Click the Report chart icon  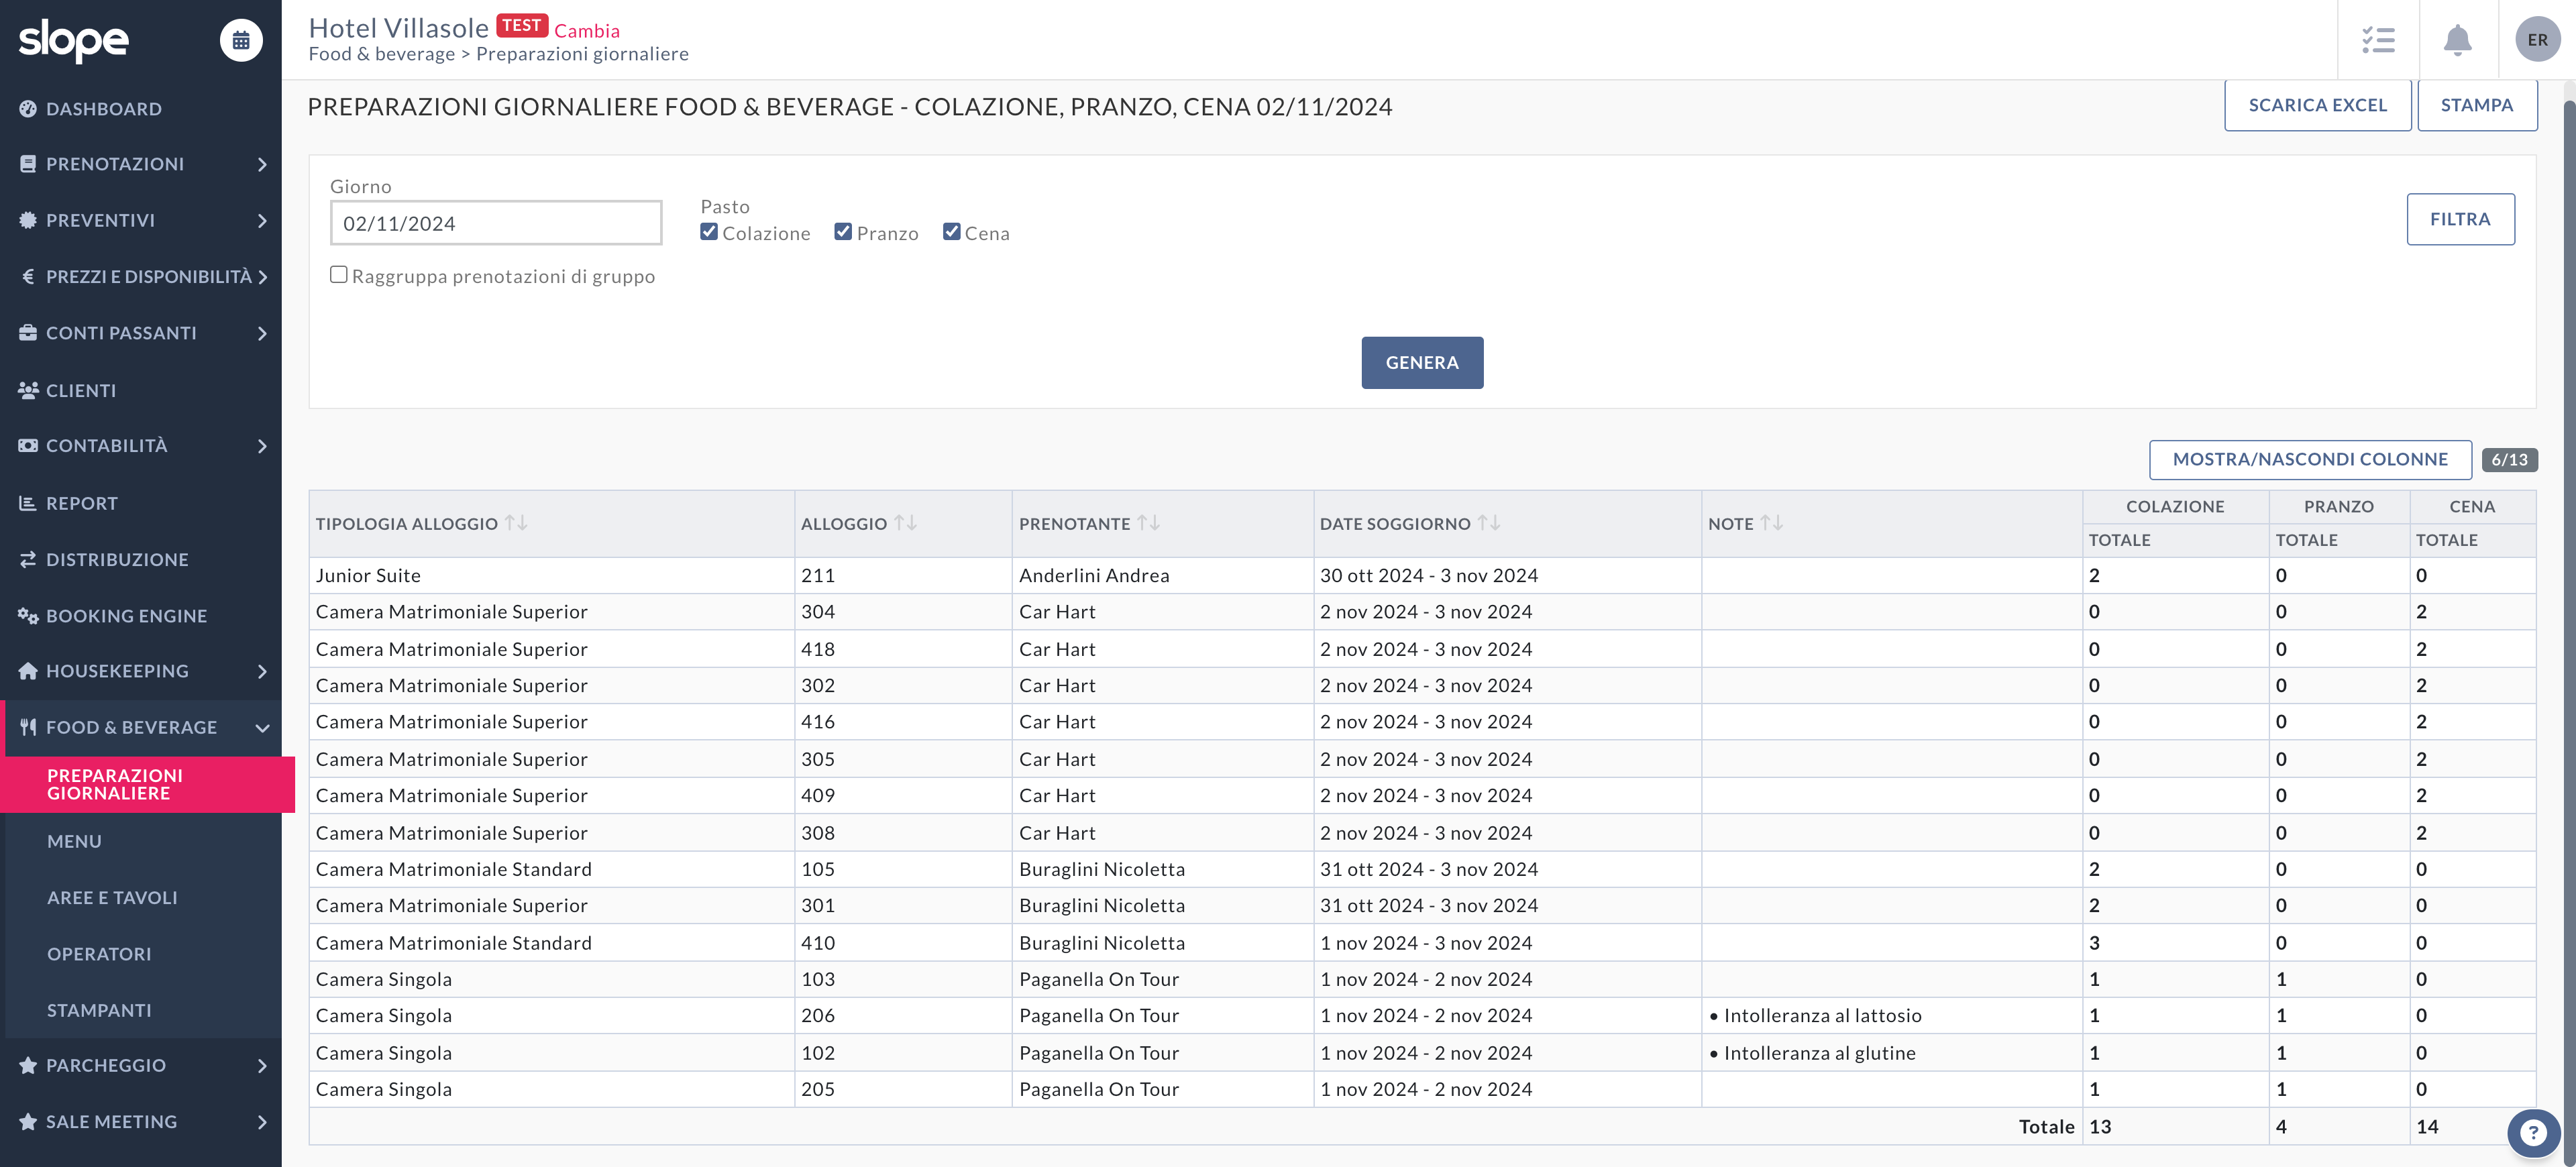tap(28, 503)
